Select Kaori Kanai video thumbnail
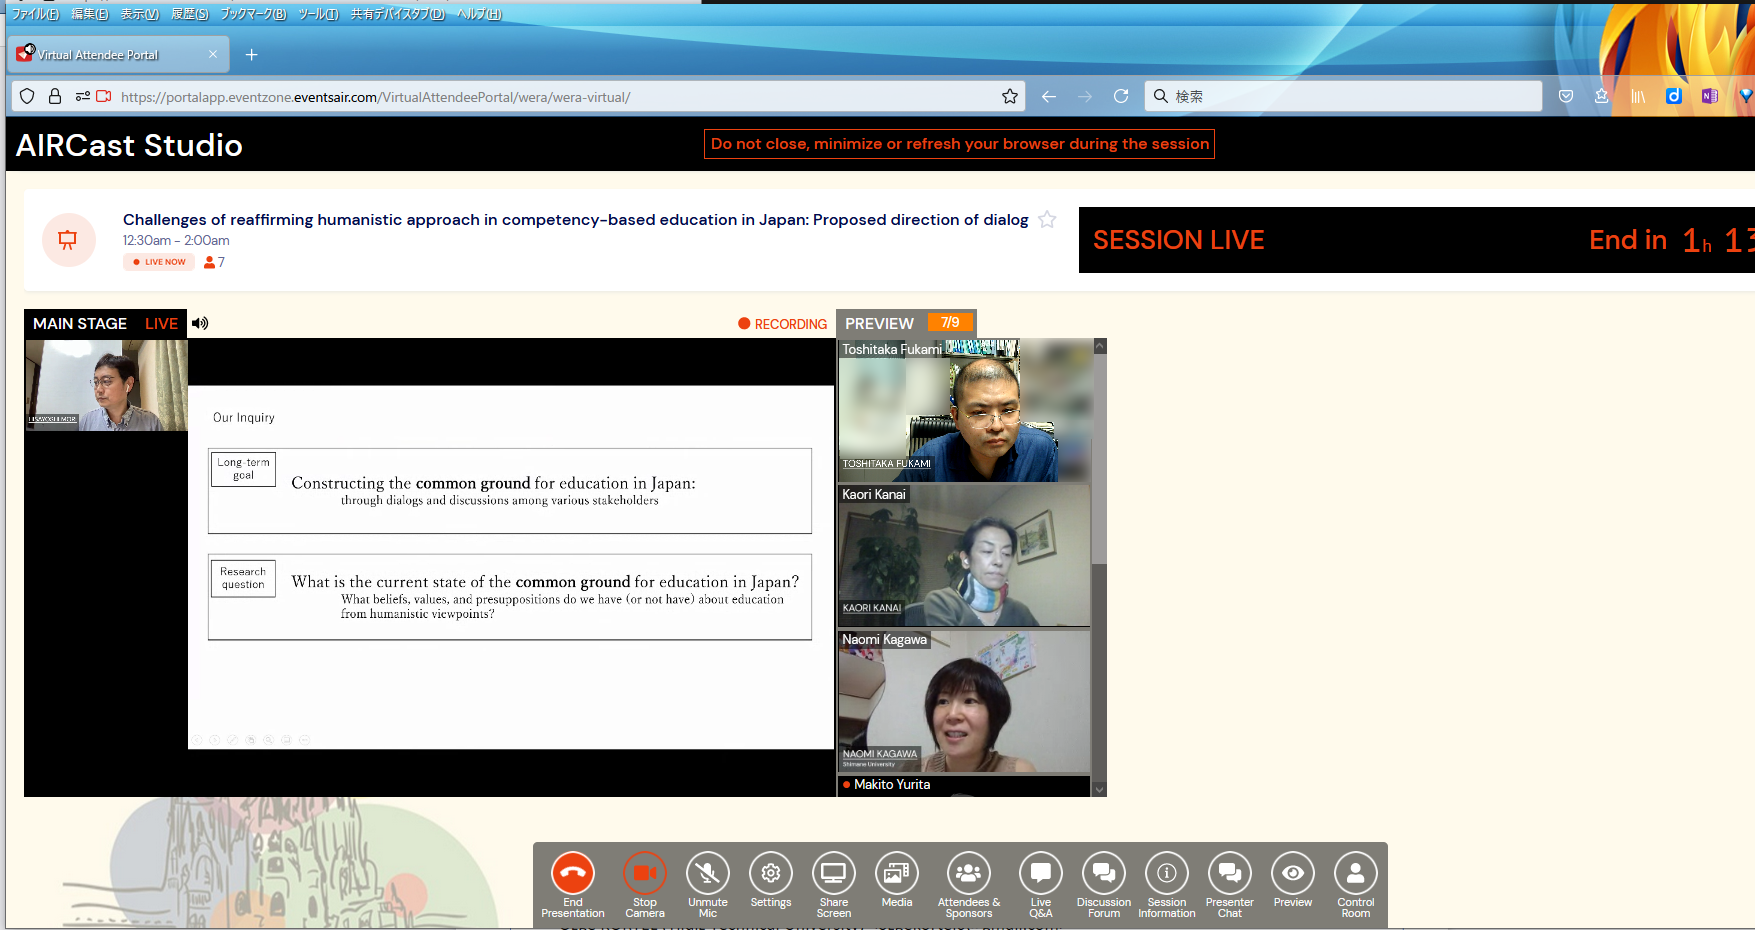Image resolution: width=1755 pixels, height=930 pixels. click(964, 556)
